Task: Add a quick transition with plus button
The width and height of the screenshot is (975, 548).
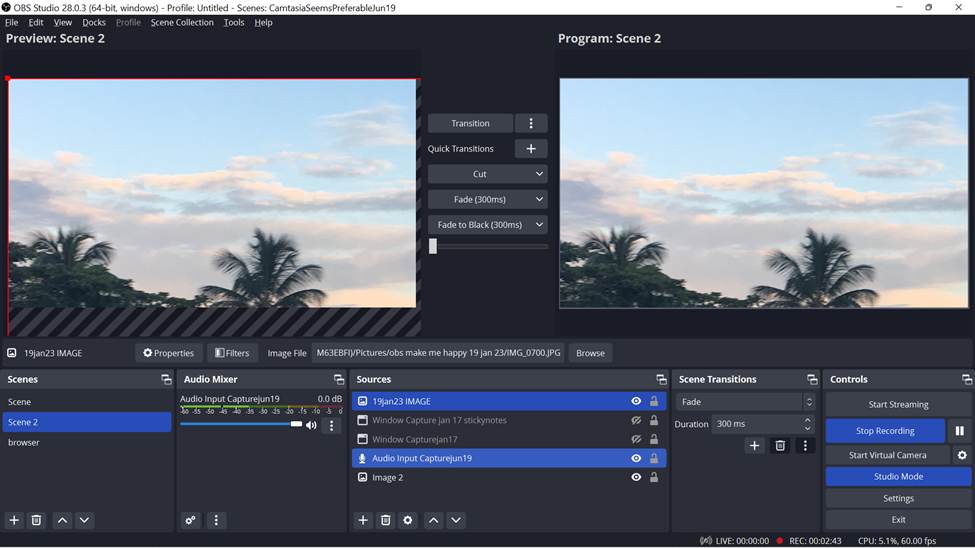Action: tap(531, 149)
